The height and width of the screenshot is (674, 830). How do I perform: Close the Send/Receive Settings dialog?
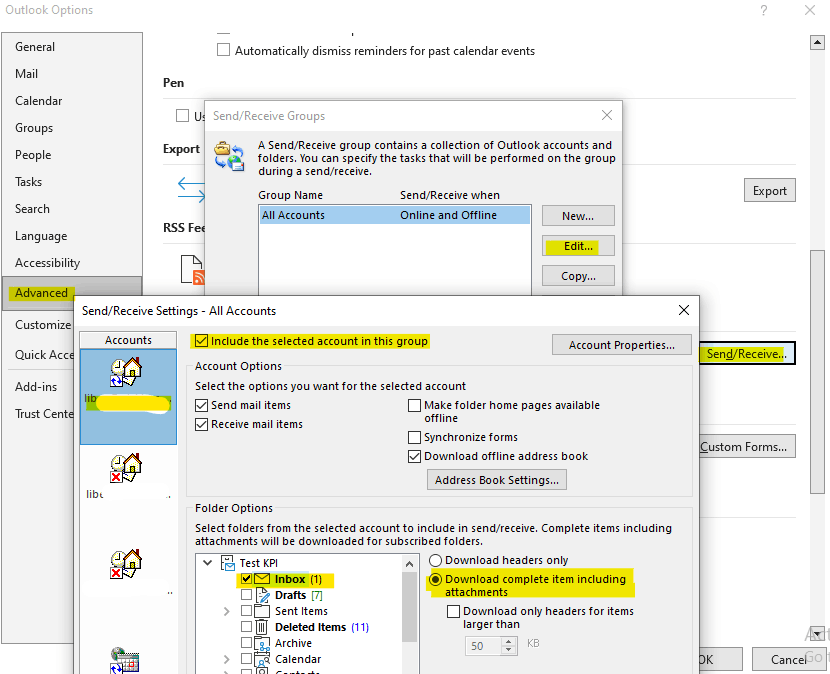tap(684, 310)
